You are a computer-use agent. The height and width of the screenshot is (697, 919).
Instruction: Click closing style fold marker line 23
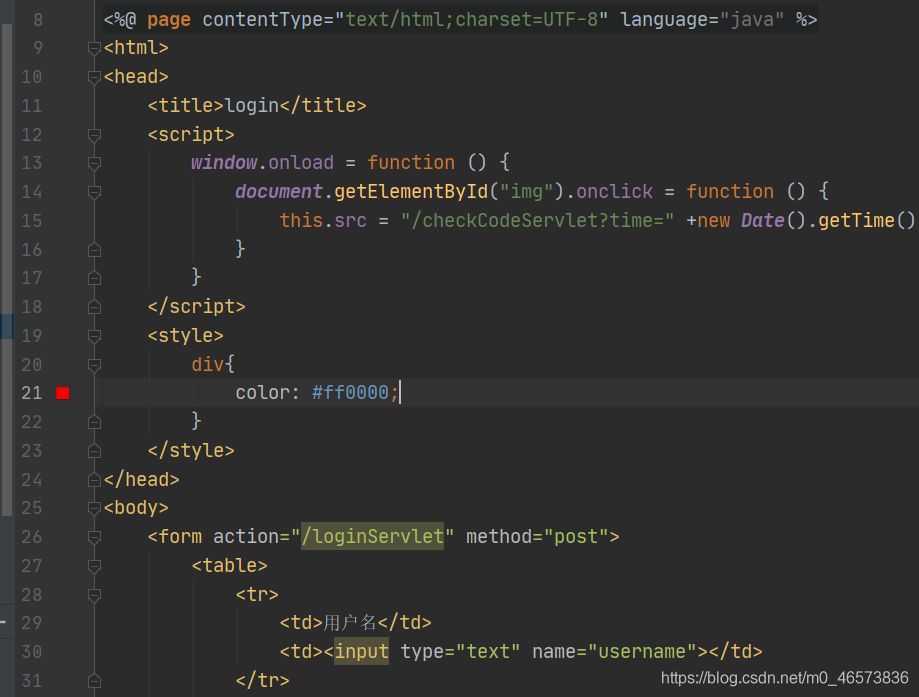click(94, 451)
